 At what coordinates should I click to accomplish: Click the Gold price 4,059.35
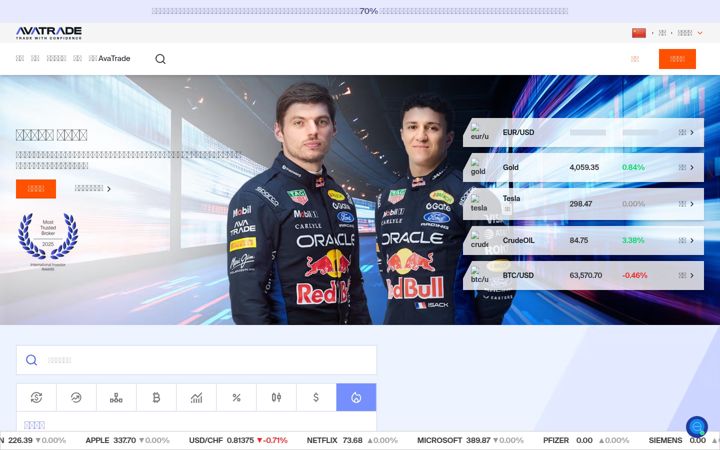[x=584, y=167]
